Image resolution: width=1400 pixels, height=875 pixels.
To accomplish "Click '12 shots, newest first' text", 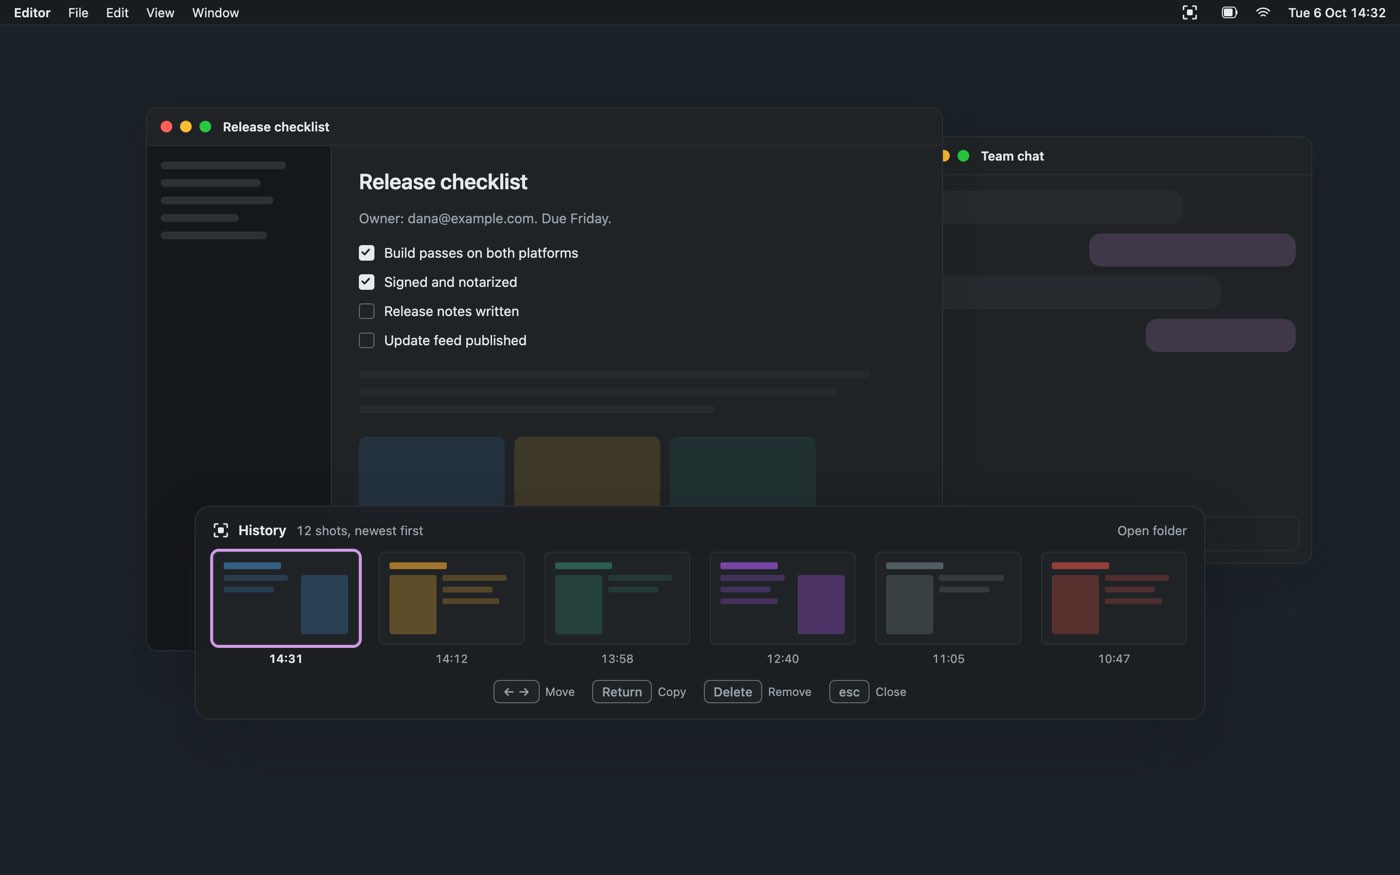I will click(x=360, y=531).
